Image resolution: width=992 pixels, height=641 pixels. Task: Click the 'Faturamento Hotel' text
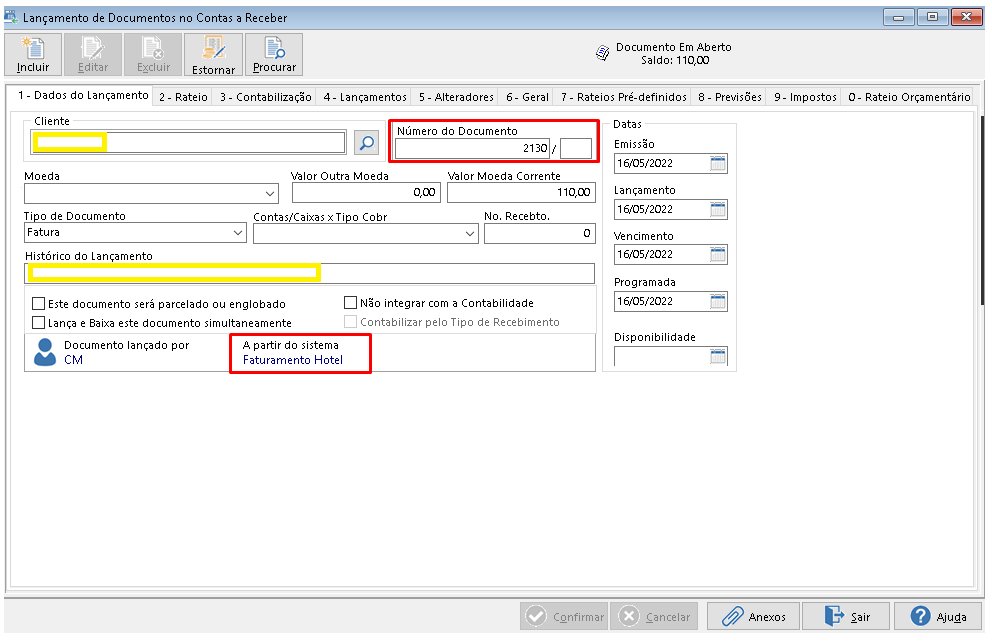click(293, 360)
